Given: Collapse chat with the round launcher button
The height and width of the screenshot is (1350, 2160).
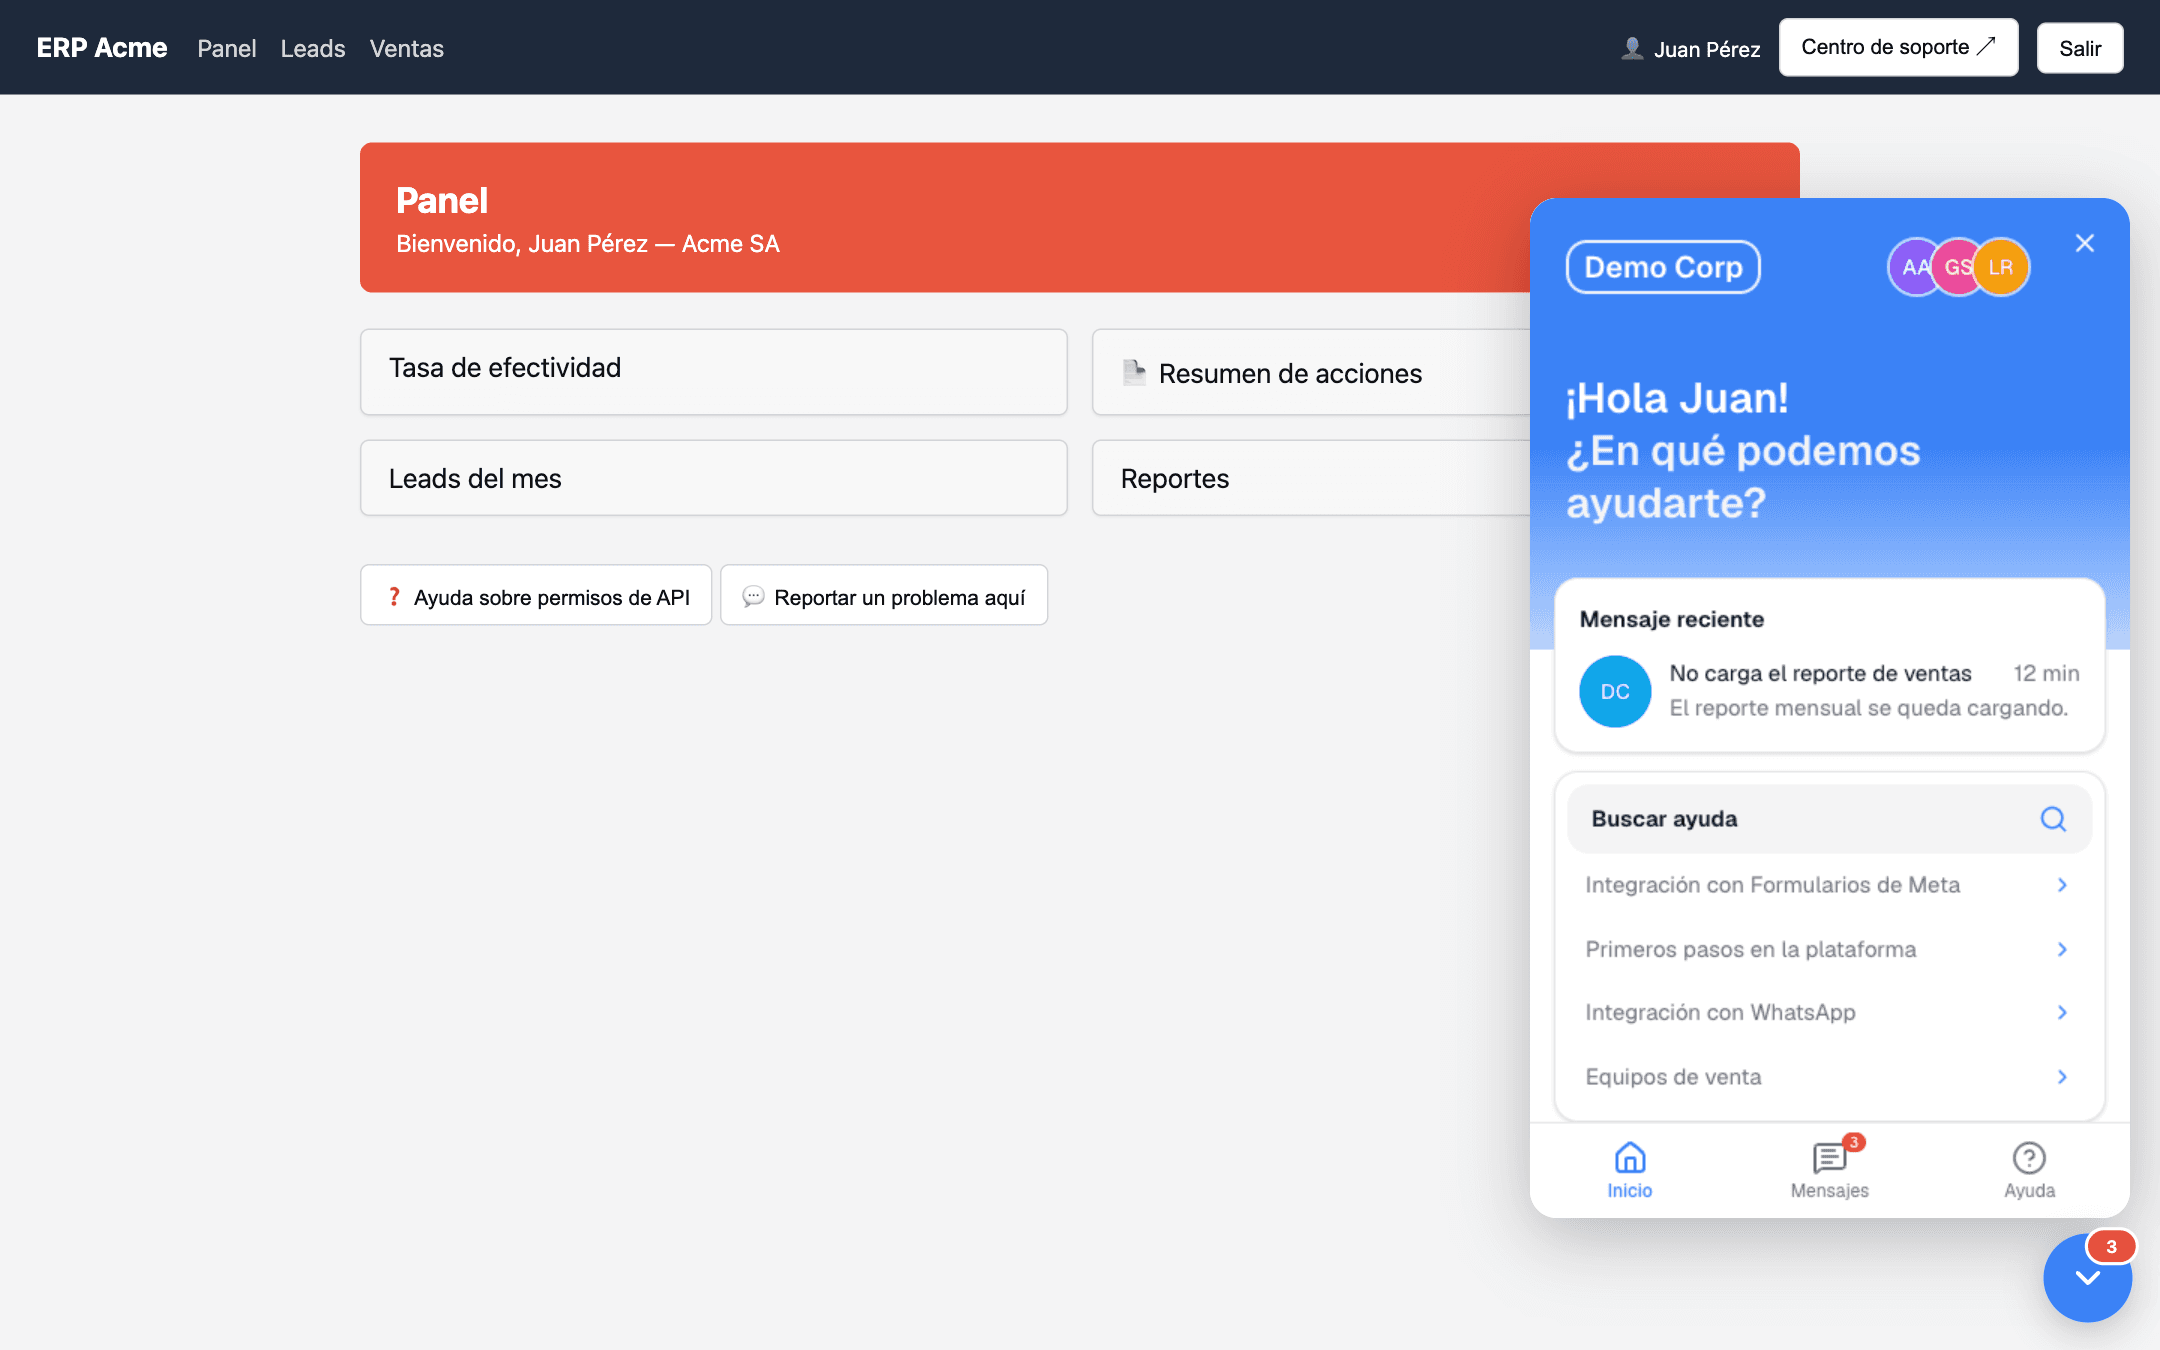Looking at the screenshot, I should [x=2087, y=1277].
